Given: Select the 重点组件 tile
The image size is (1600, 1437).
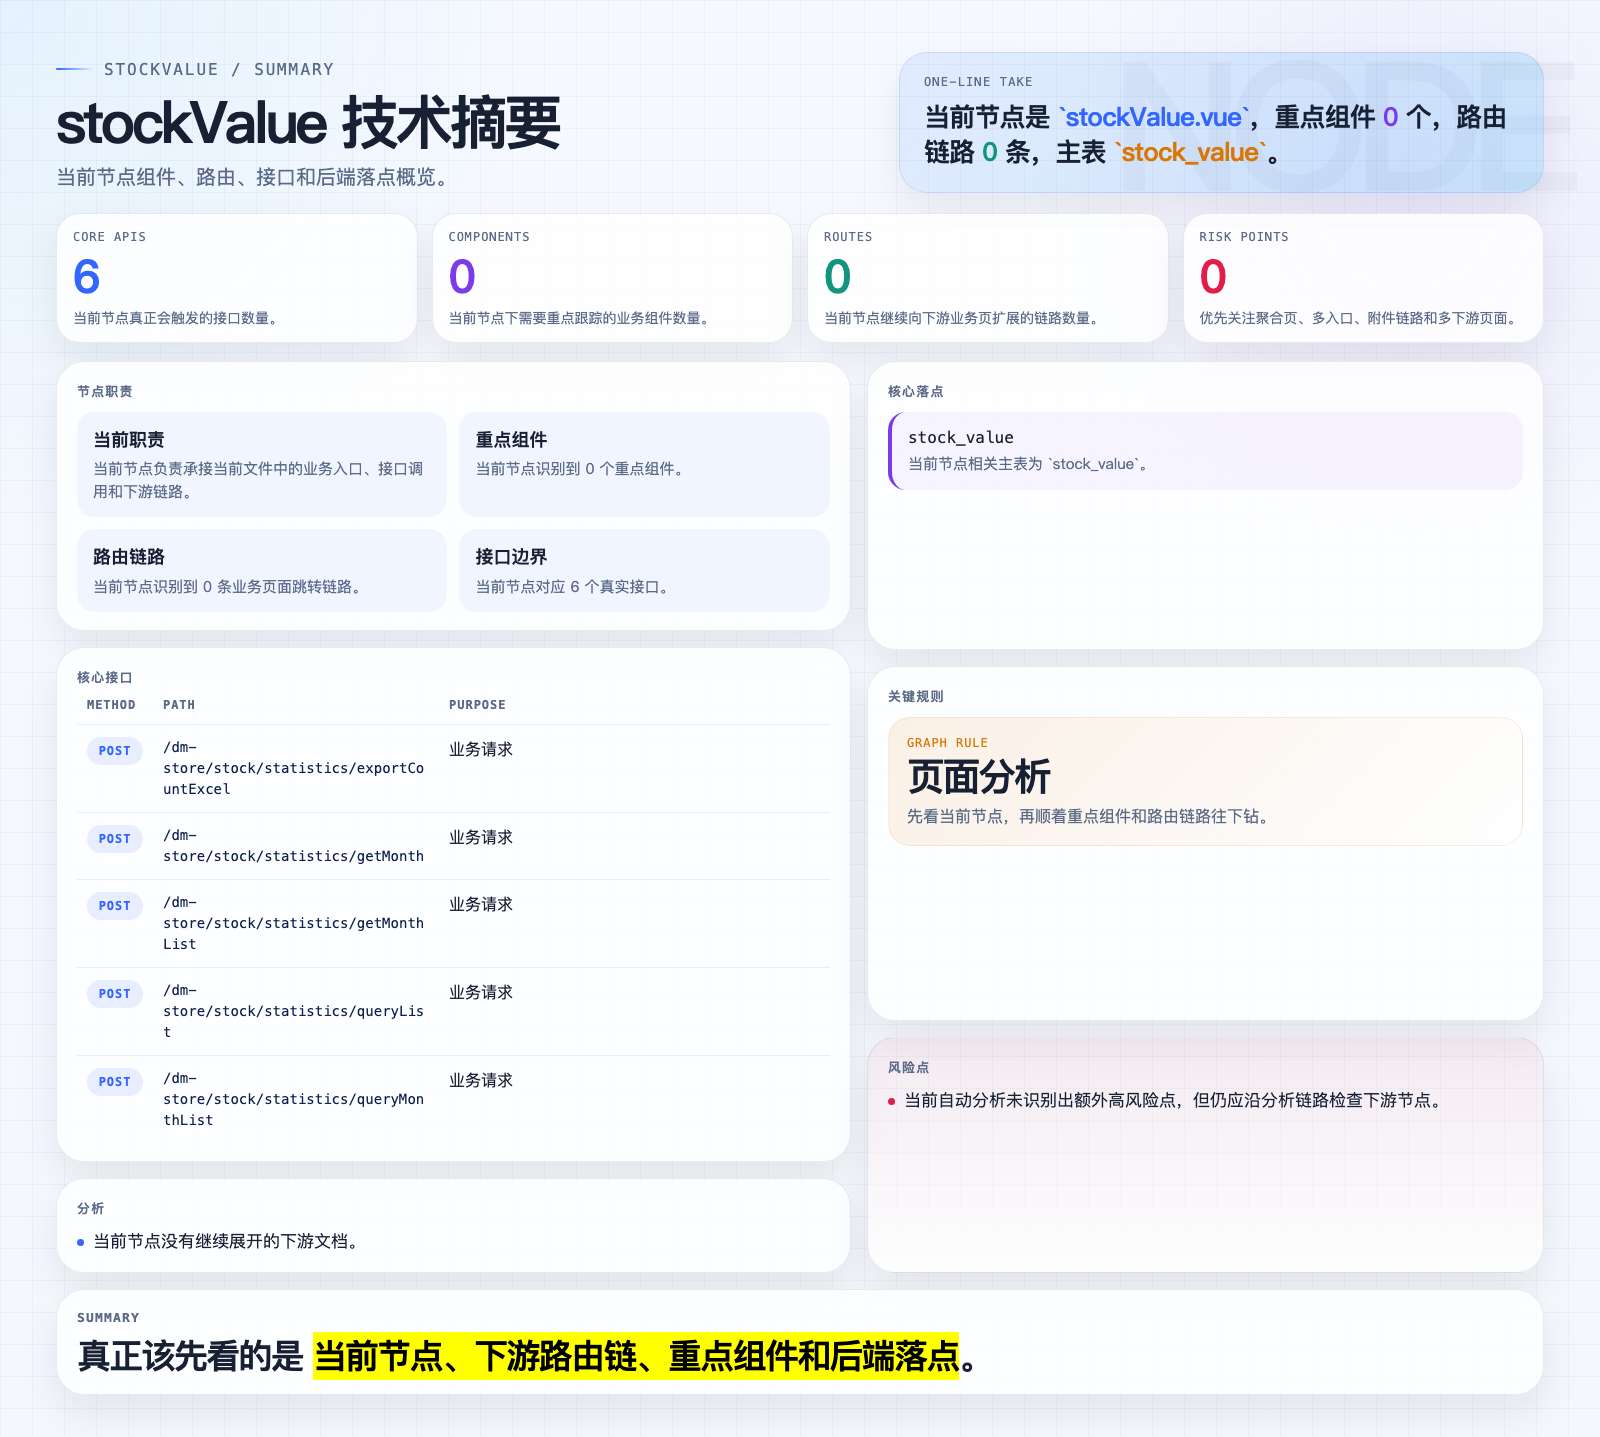Looking at the screenshot, I should [644, 464].
